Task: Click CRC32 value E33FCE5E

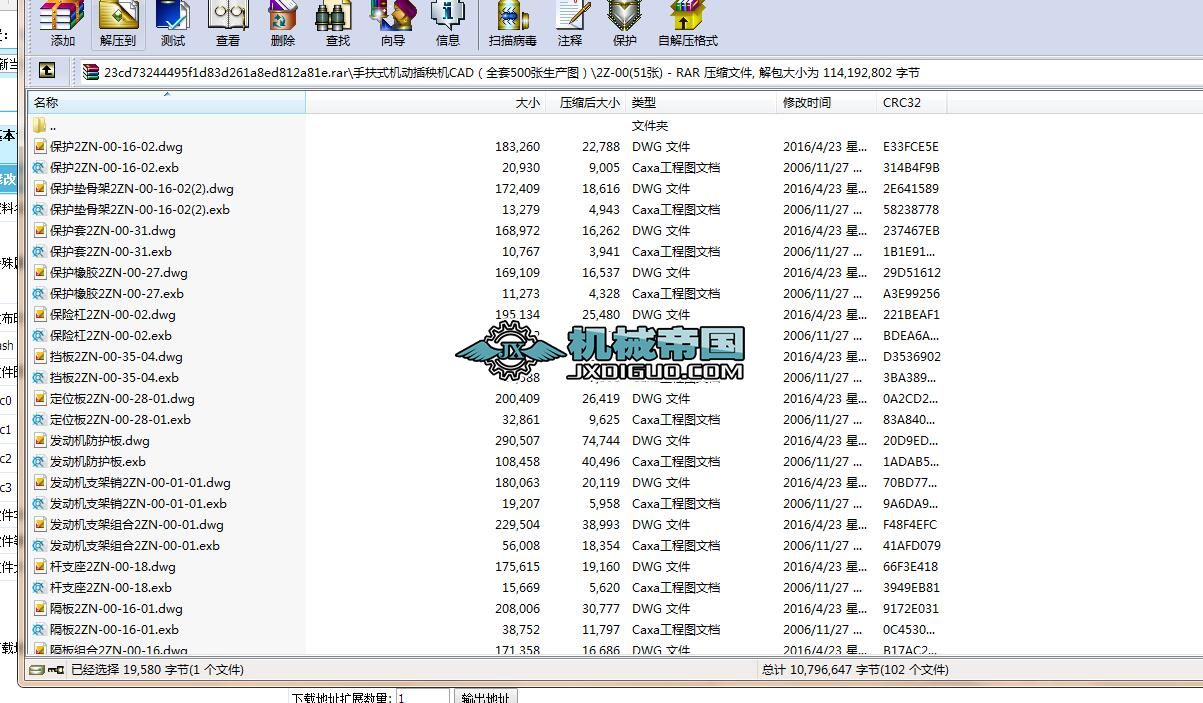Action: pyautogui.click(x=911, y=146)
